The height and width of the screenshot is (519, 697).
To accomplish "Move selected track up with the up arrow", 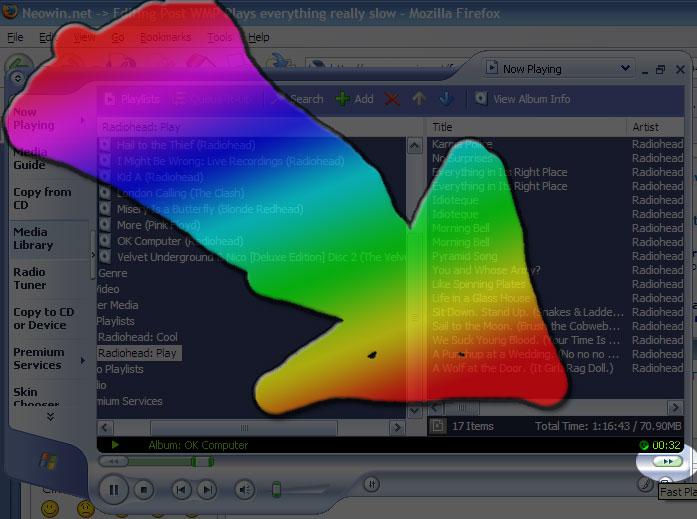I will pyautogui.click(x=419, y=99).
